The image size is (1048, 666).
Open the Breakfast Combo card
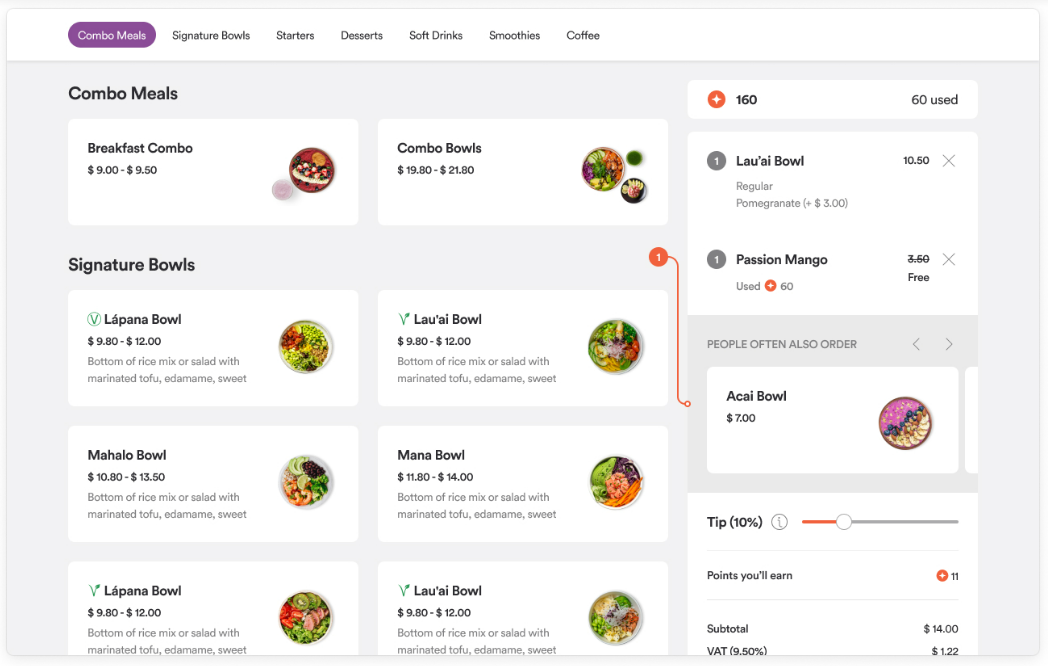(213, 172)
